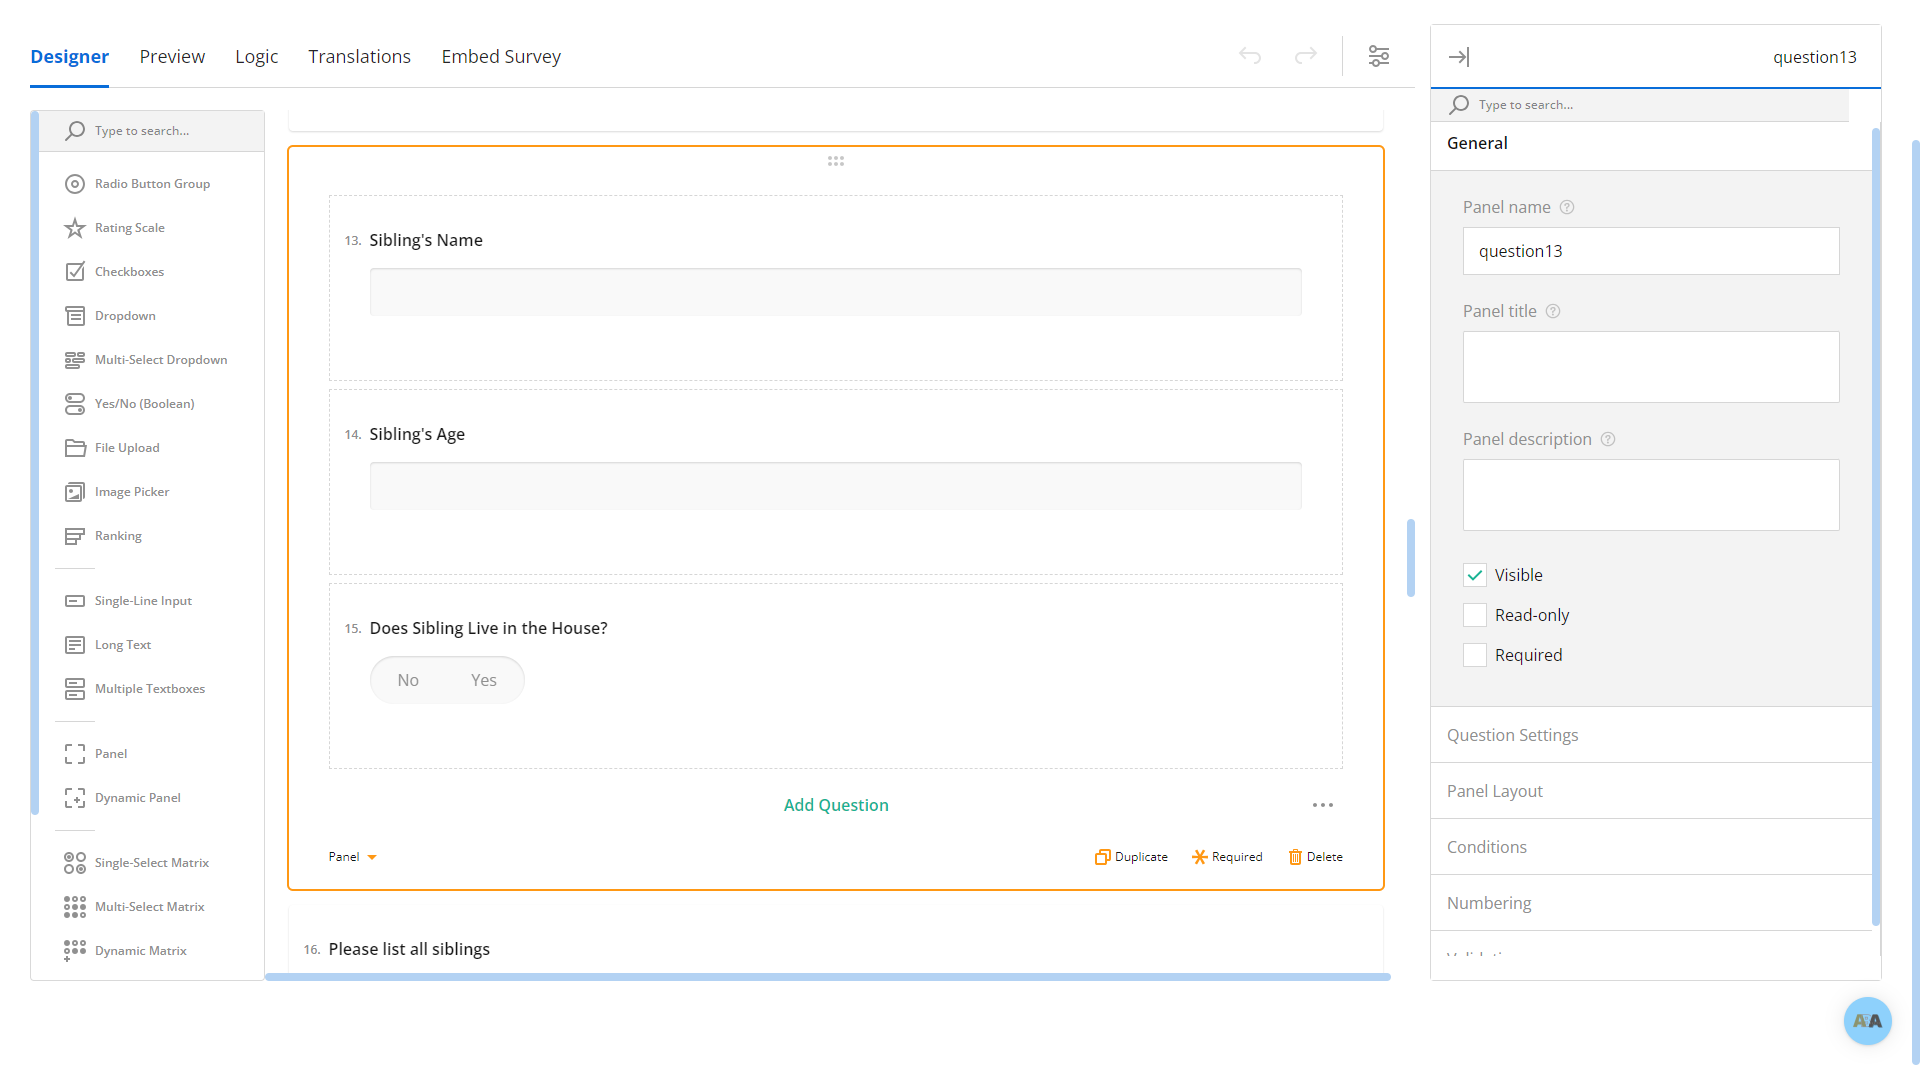
Task: Uncheck the Visible checkbox
Action: pyautogui.click(x=1475, y=575)
